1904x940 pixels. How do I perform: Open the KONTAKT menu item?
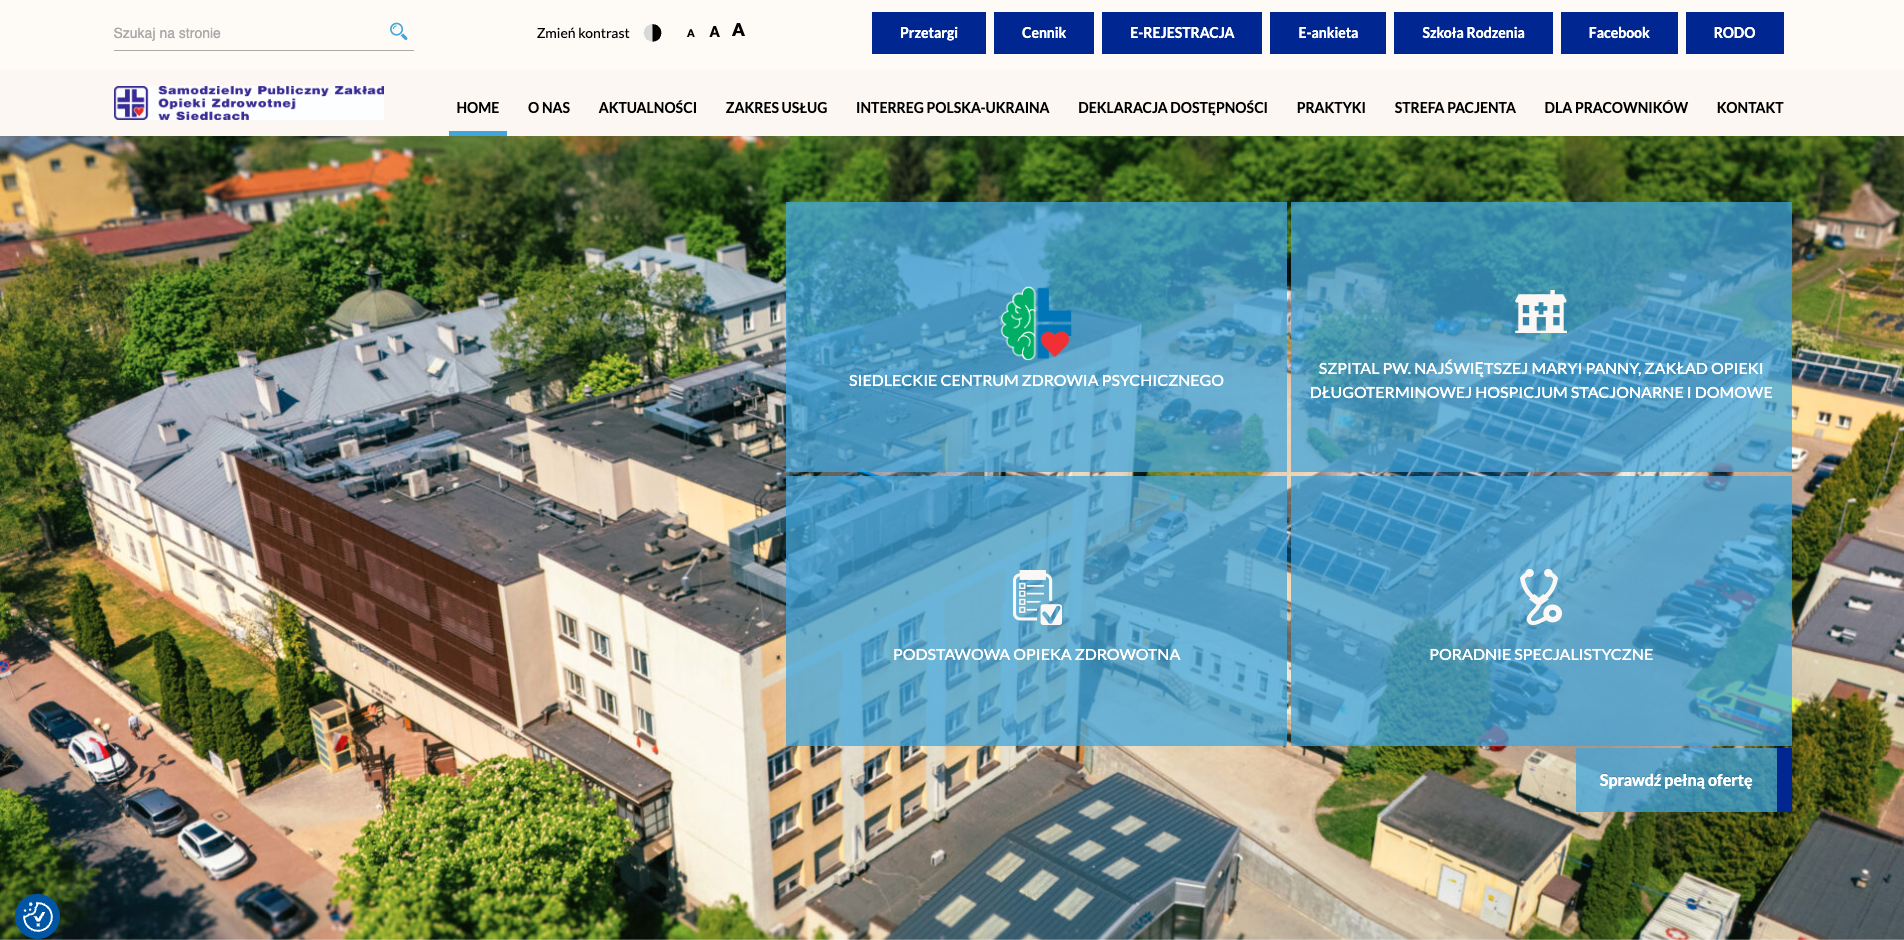pyautogui.click(x=1750, y=108)
